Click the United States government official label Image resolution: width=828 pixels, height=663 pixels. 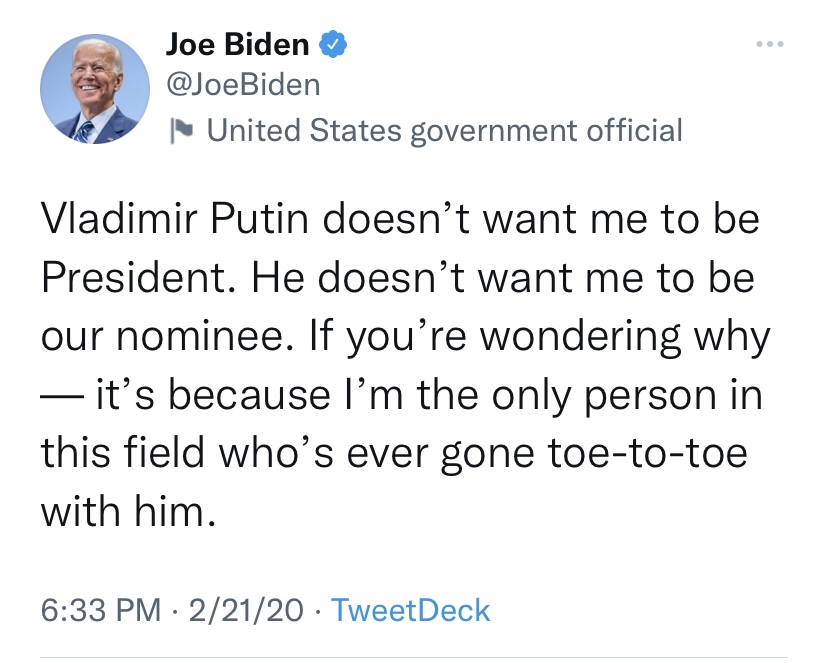443,130
